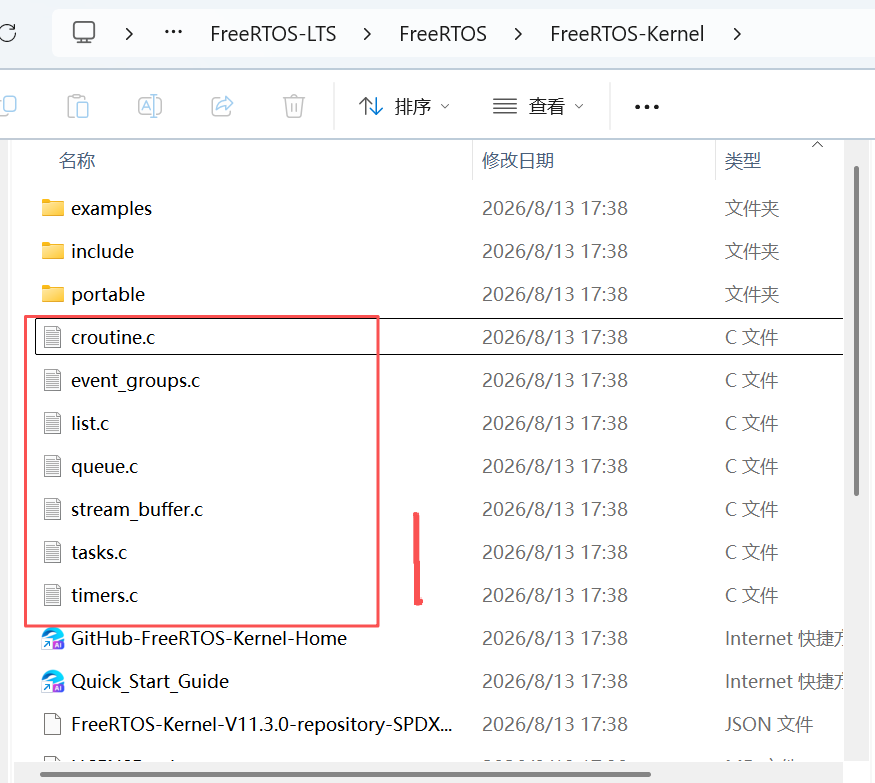Click the croutine.c file name

coord(113,337)
